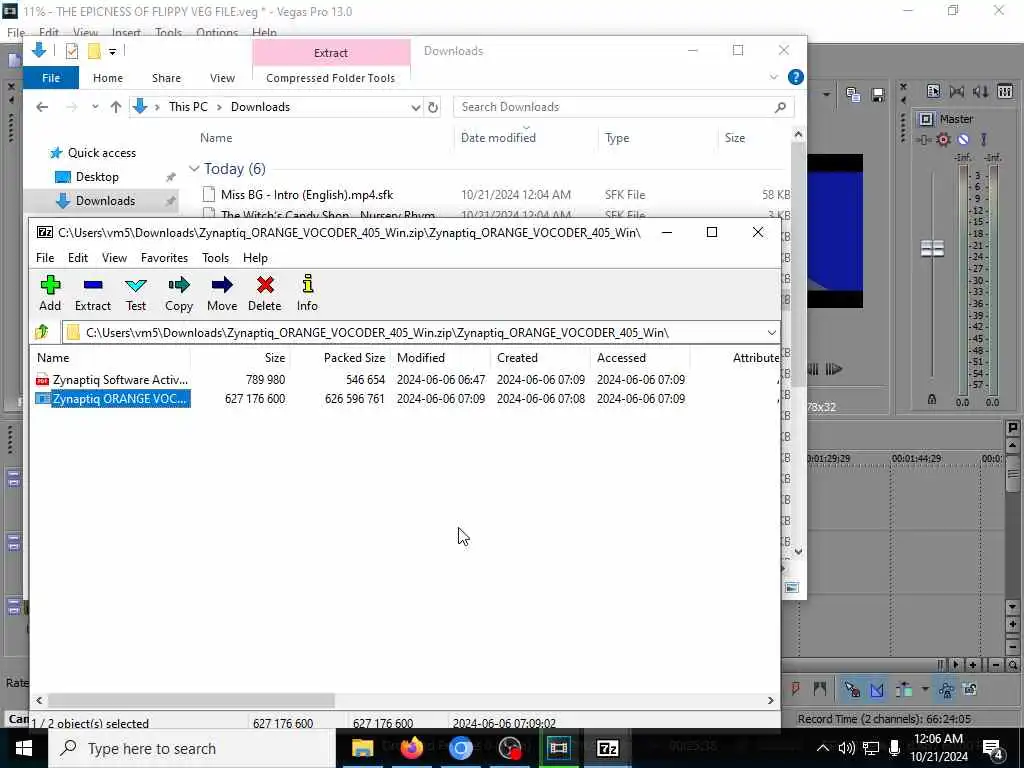The image size is (1024, 768).
Task: Click the Move arrow icon in 7-Zip
Action: (x=222, y=293)
